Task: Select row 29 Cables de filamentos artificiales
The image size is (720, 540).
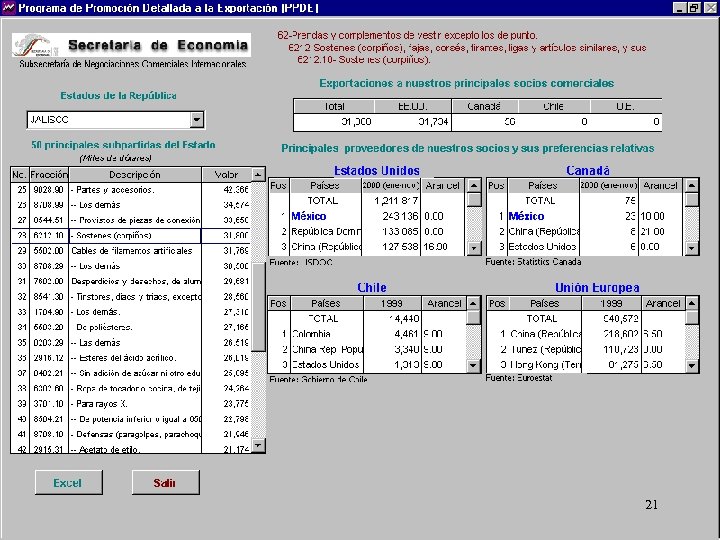Action: tap(131, 251)
